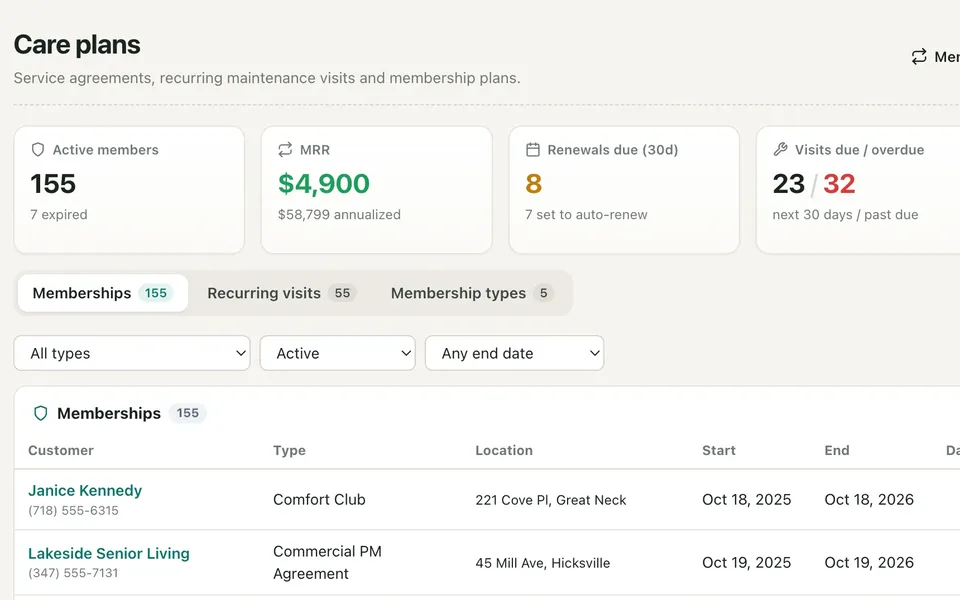This screenshot has height=600, width=960.
Task: Click the recurring arrows icon beside MRR
Action: tap(285, 150)
